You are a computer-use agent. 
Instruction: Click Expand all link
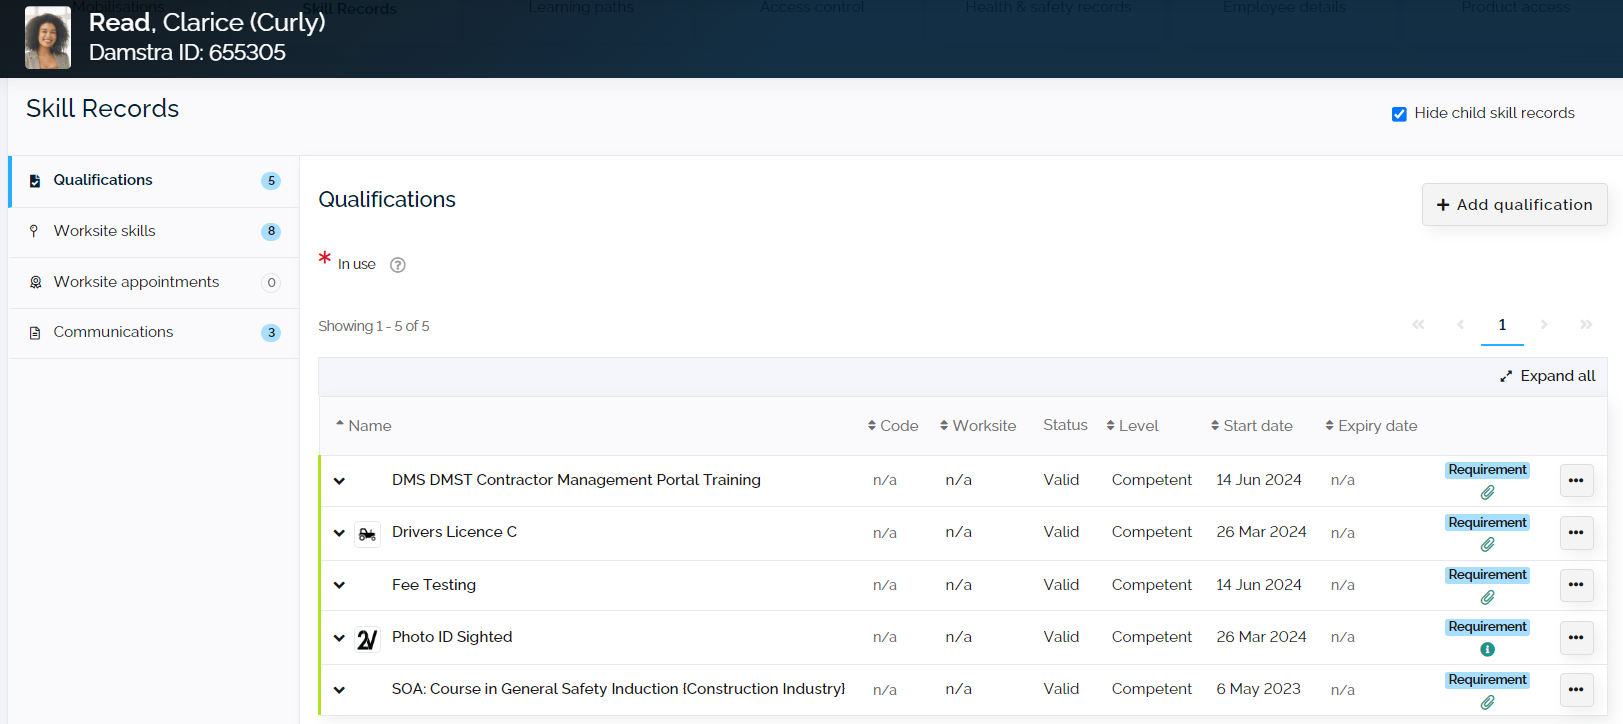click(x=1547, y=376)
